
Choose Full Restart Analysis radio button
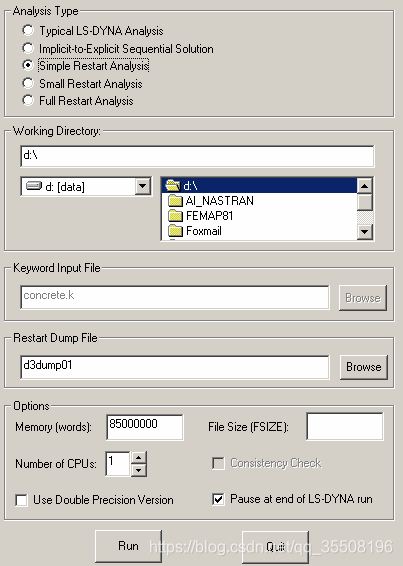point(28,100)
